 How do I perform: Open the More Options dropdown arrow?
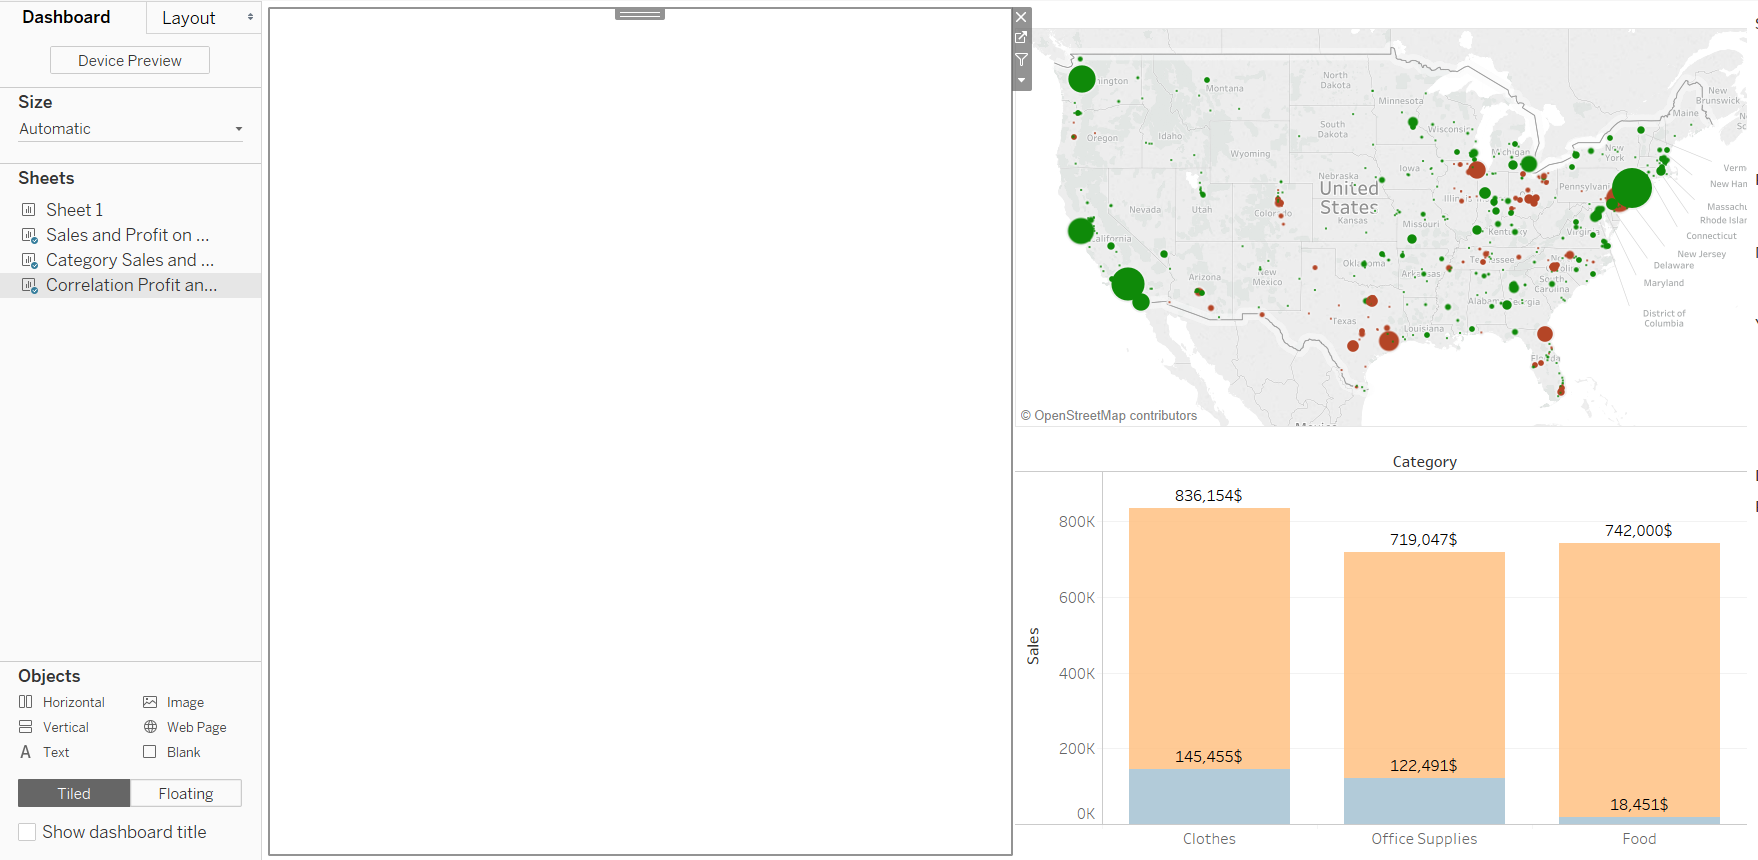click(1021, 80)
